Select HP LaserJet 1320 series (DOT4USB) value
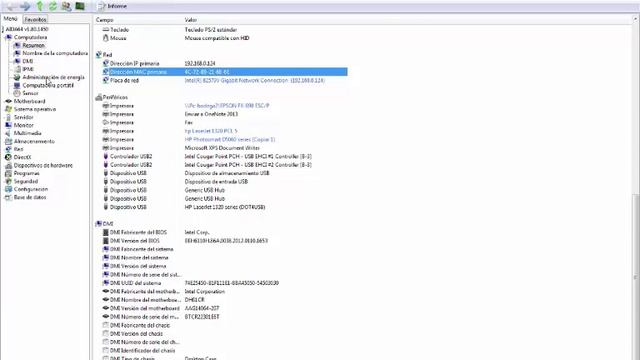The width and height of the screenshot is (640, 360). pos(225,207)
